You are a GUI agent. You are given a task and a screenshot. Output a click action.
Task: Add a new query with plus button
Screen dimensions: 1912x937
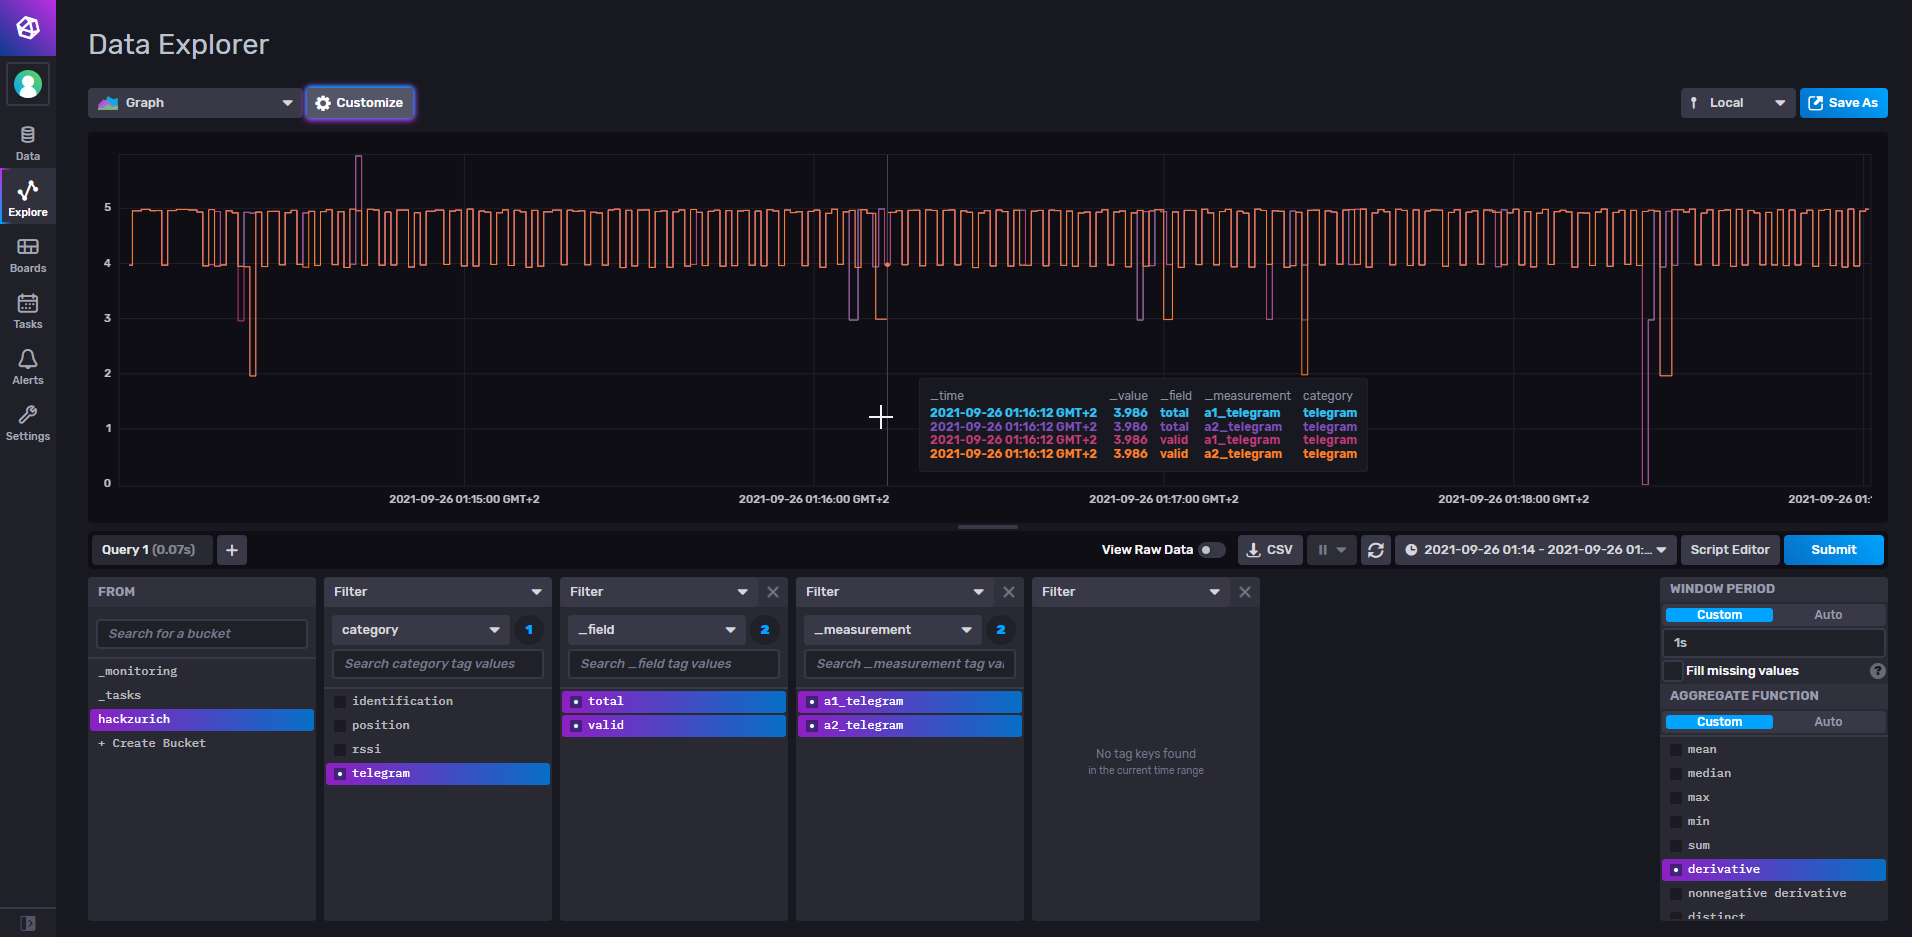point(232,550)
